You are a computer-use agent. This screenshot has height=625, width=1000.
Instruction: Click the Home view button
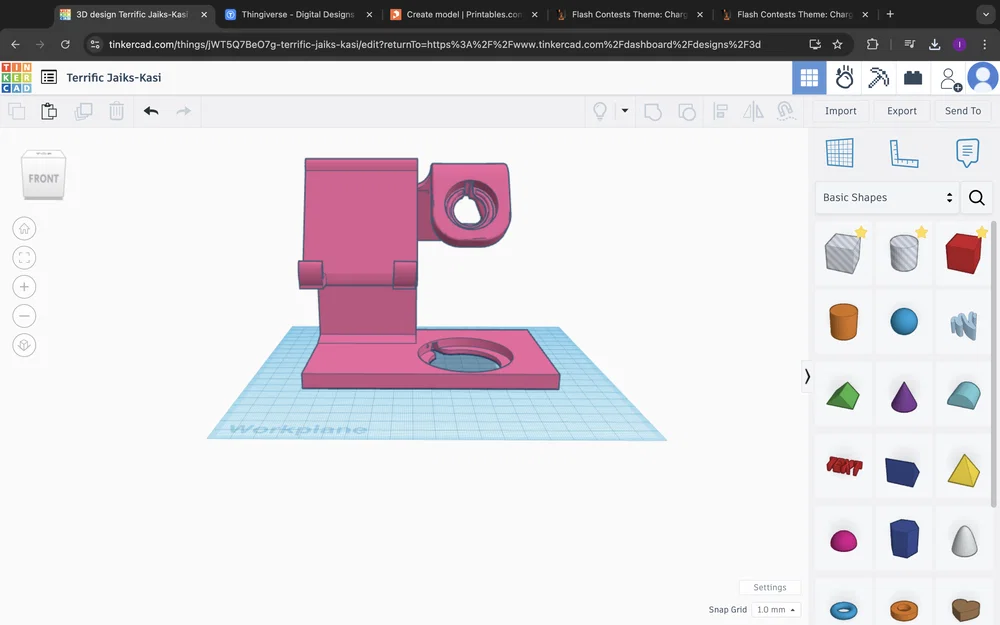click(24, 228)
